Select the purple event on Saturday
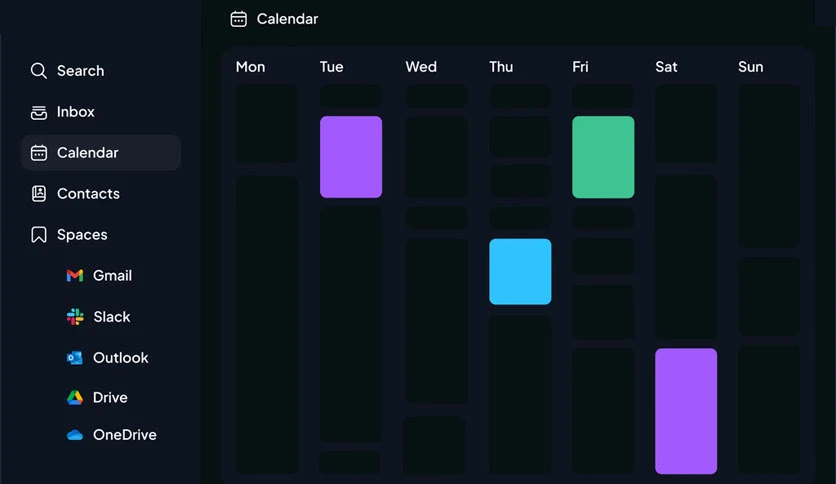The width and height of the screenshot is (836, 484). (x=686, y=411)
